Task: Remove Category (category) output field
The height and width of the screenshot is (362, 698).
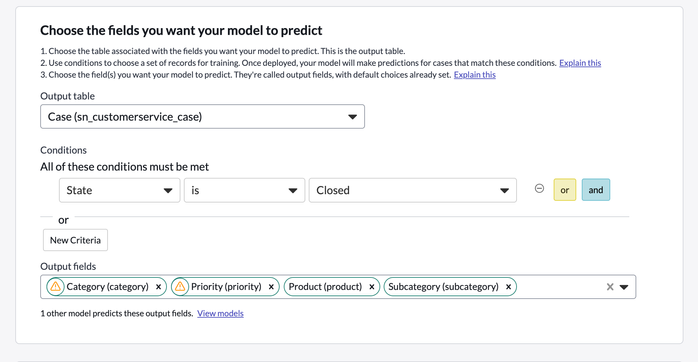Action: (158, 287)
